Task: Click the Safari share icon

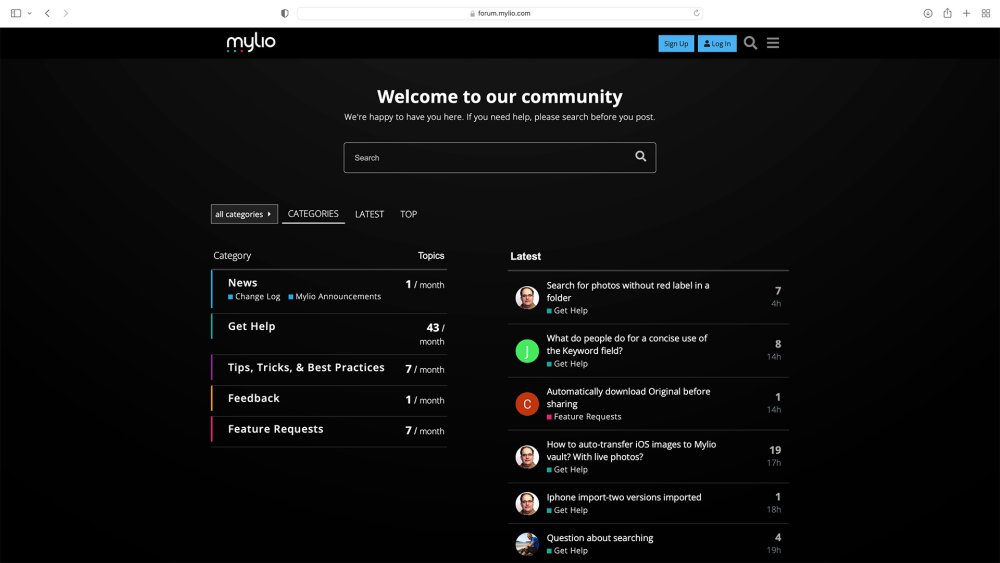Action: pos(948,13)
